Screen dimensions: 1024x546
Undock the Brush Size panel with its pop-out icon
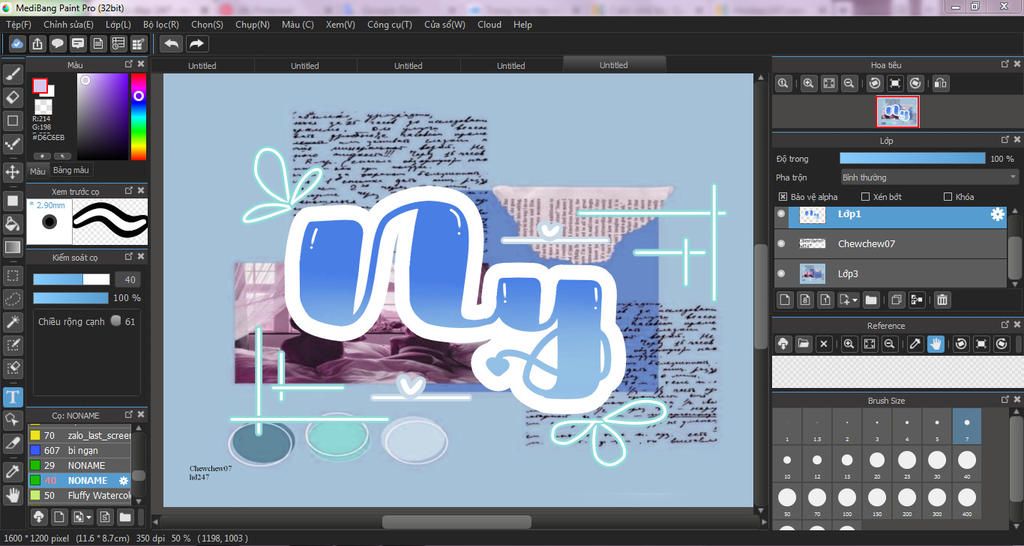tap(1005, 399)
